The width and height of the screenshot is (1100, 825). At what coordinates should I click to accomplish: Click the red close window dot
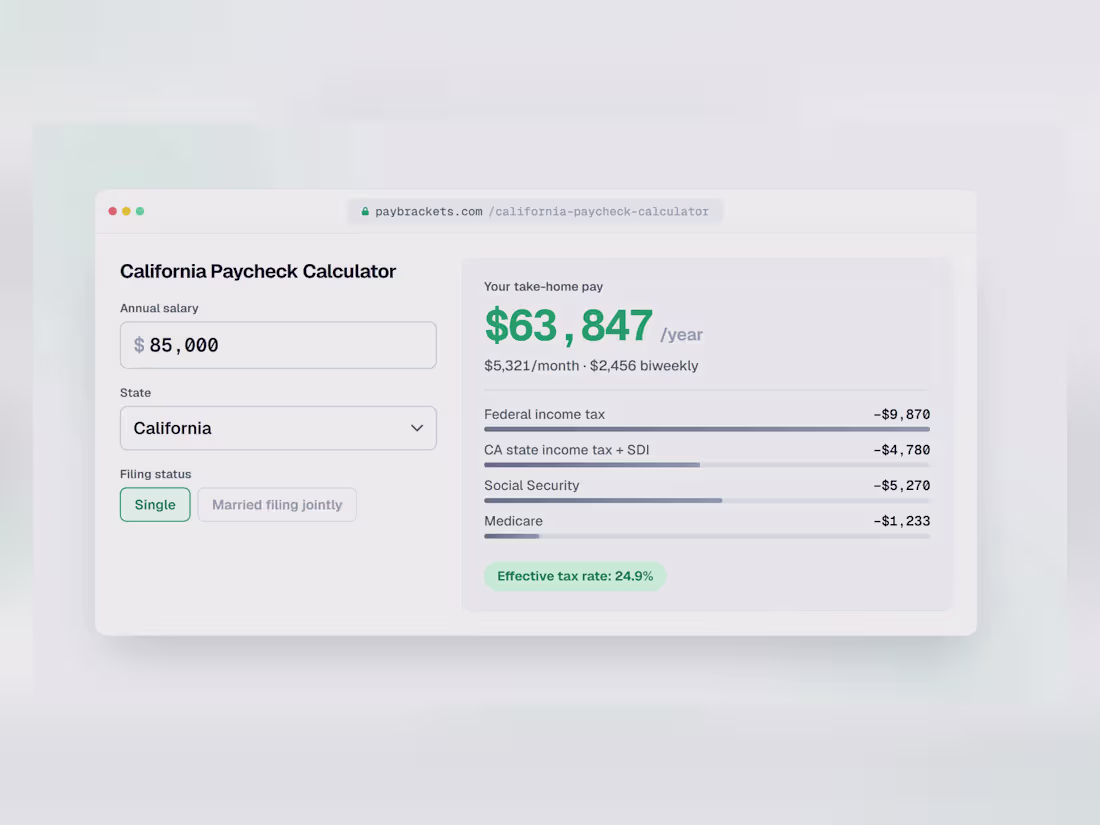click(112, 211)
